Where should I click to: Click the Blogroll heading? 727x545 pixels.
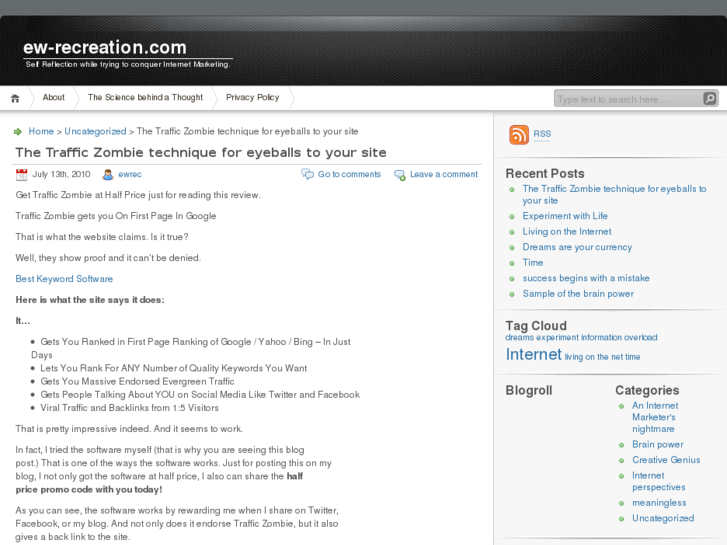coord(529,390)
